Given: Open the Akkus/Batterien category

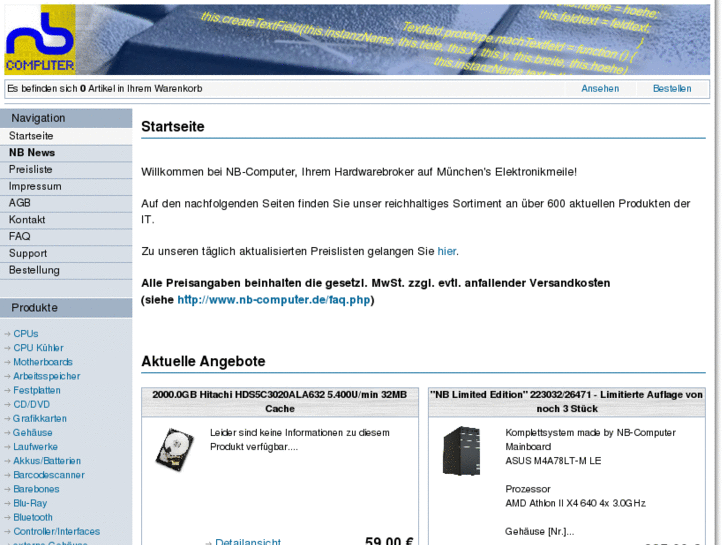Looking at the screenshot, I should pyautogui.click(x=47, y=461).
